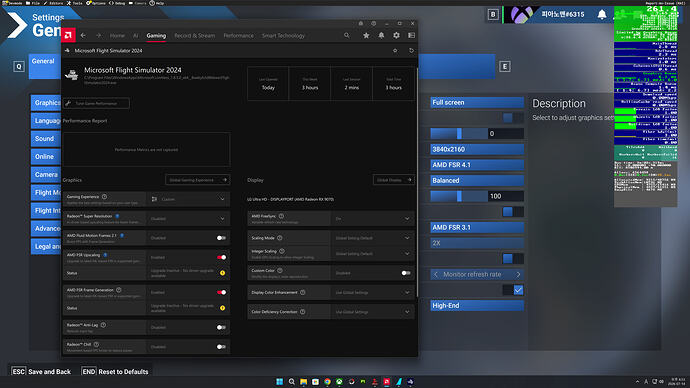
Task: Open the Windows Start menu
Action: (279, 382)
